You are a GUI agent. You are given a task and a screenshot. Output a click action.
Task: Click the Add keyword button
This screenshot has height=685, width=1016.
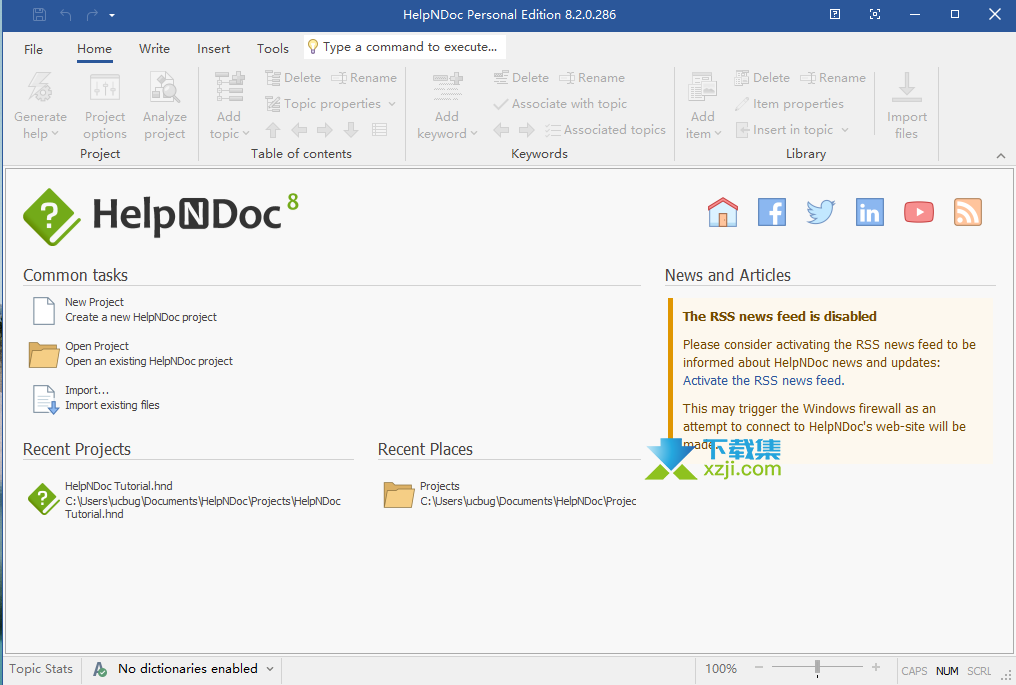point(447,106)
